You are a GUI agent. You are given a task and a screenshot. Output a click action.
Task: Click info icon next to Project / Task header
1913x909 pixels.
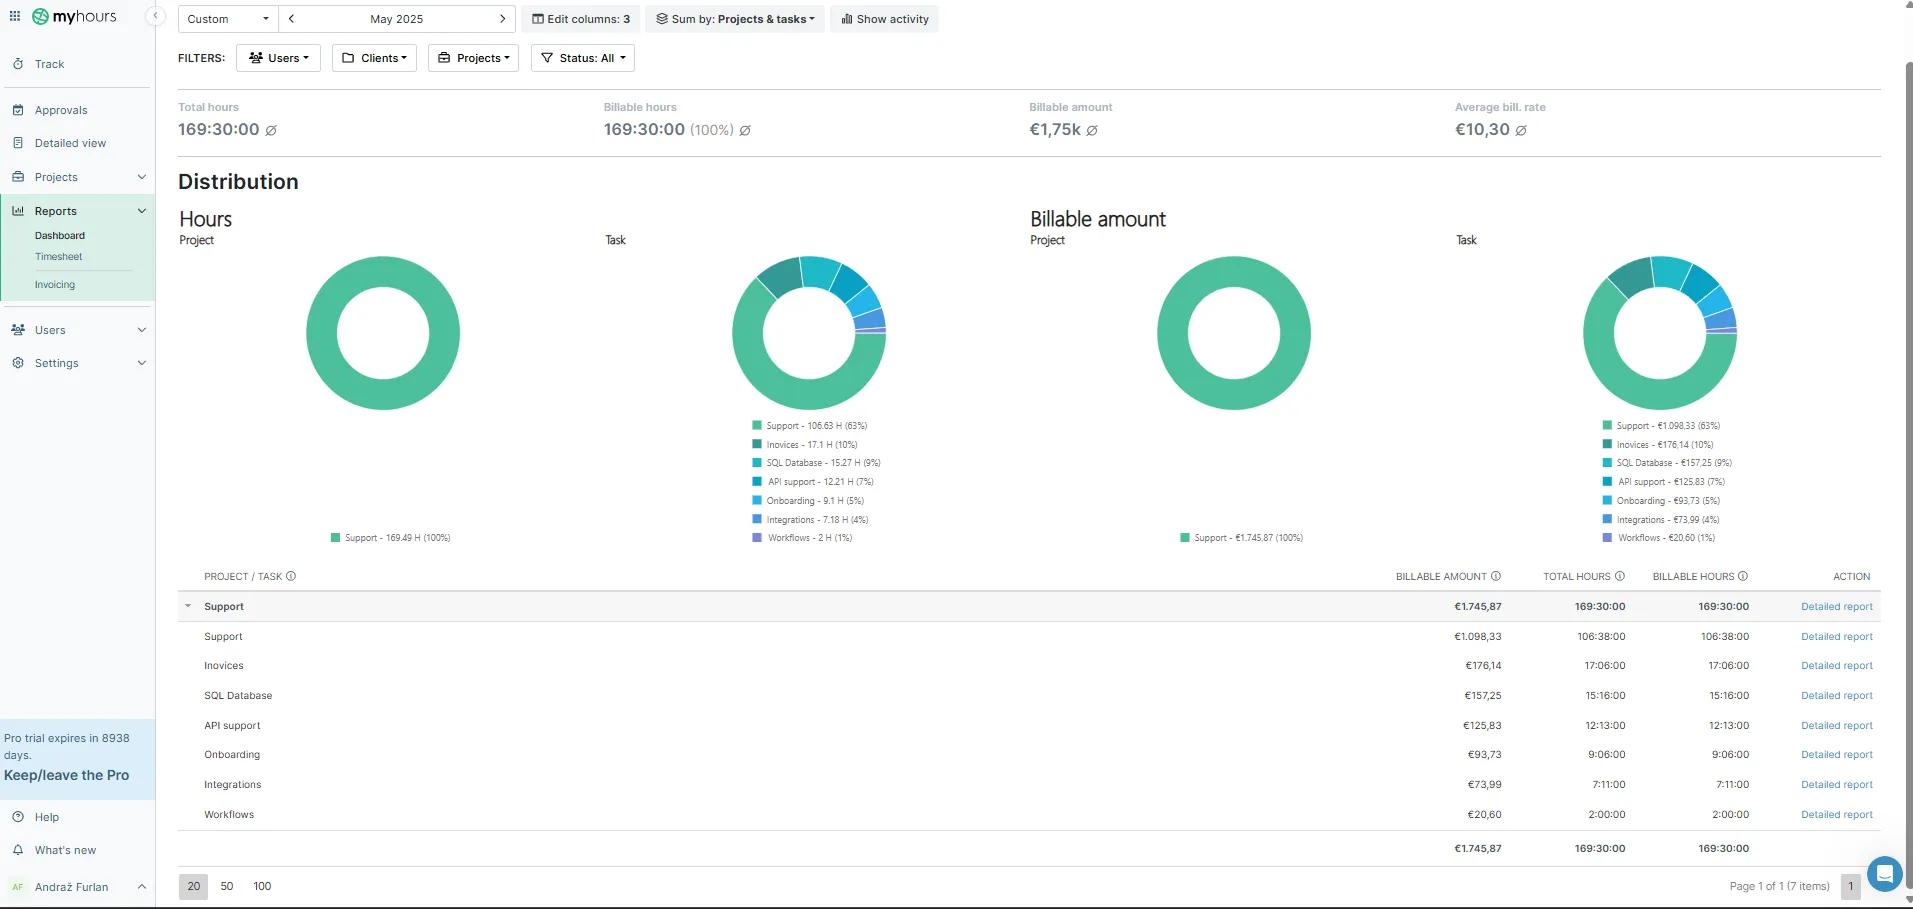[x=291, y=576]
